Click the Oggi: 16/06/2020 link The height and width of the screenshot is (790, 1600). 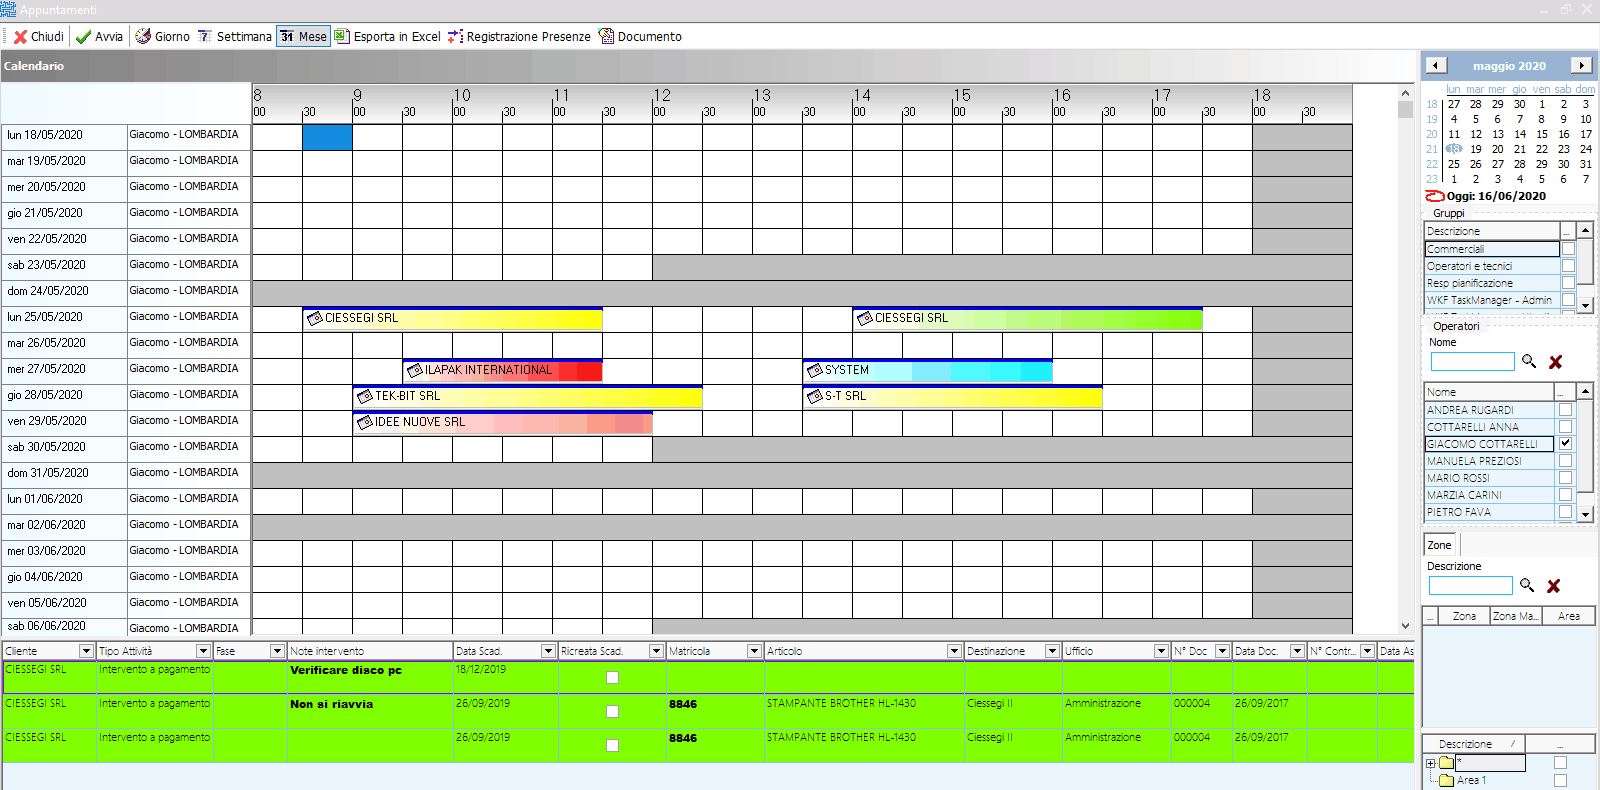point(1496,196)
